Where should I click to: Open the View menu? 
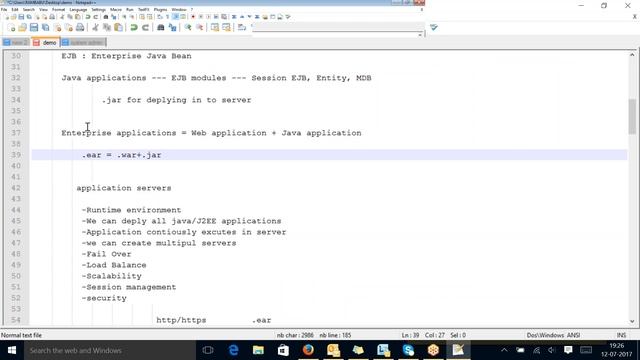coord(43,9)
